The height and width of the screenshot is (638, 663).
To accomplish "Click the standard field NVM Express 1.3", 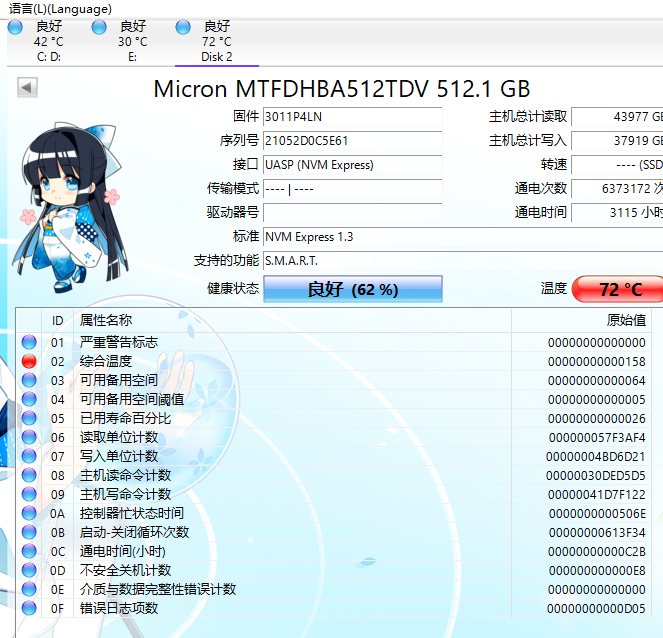I will coord(463,237).
